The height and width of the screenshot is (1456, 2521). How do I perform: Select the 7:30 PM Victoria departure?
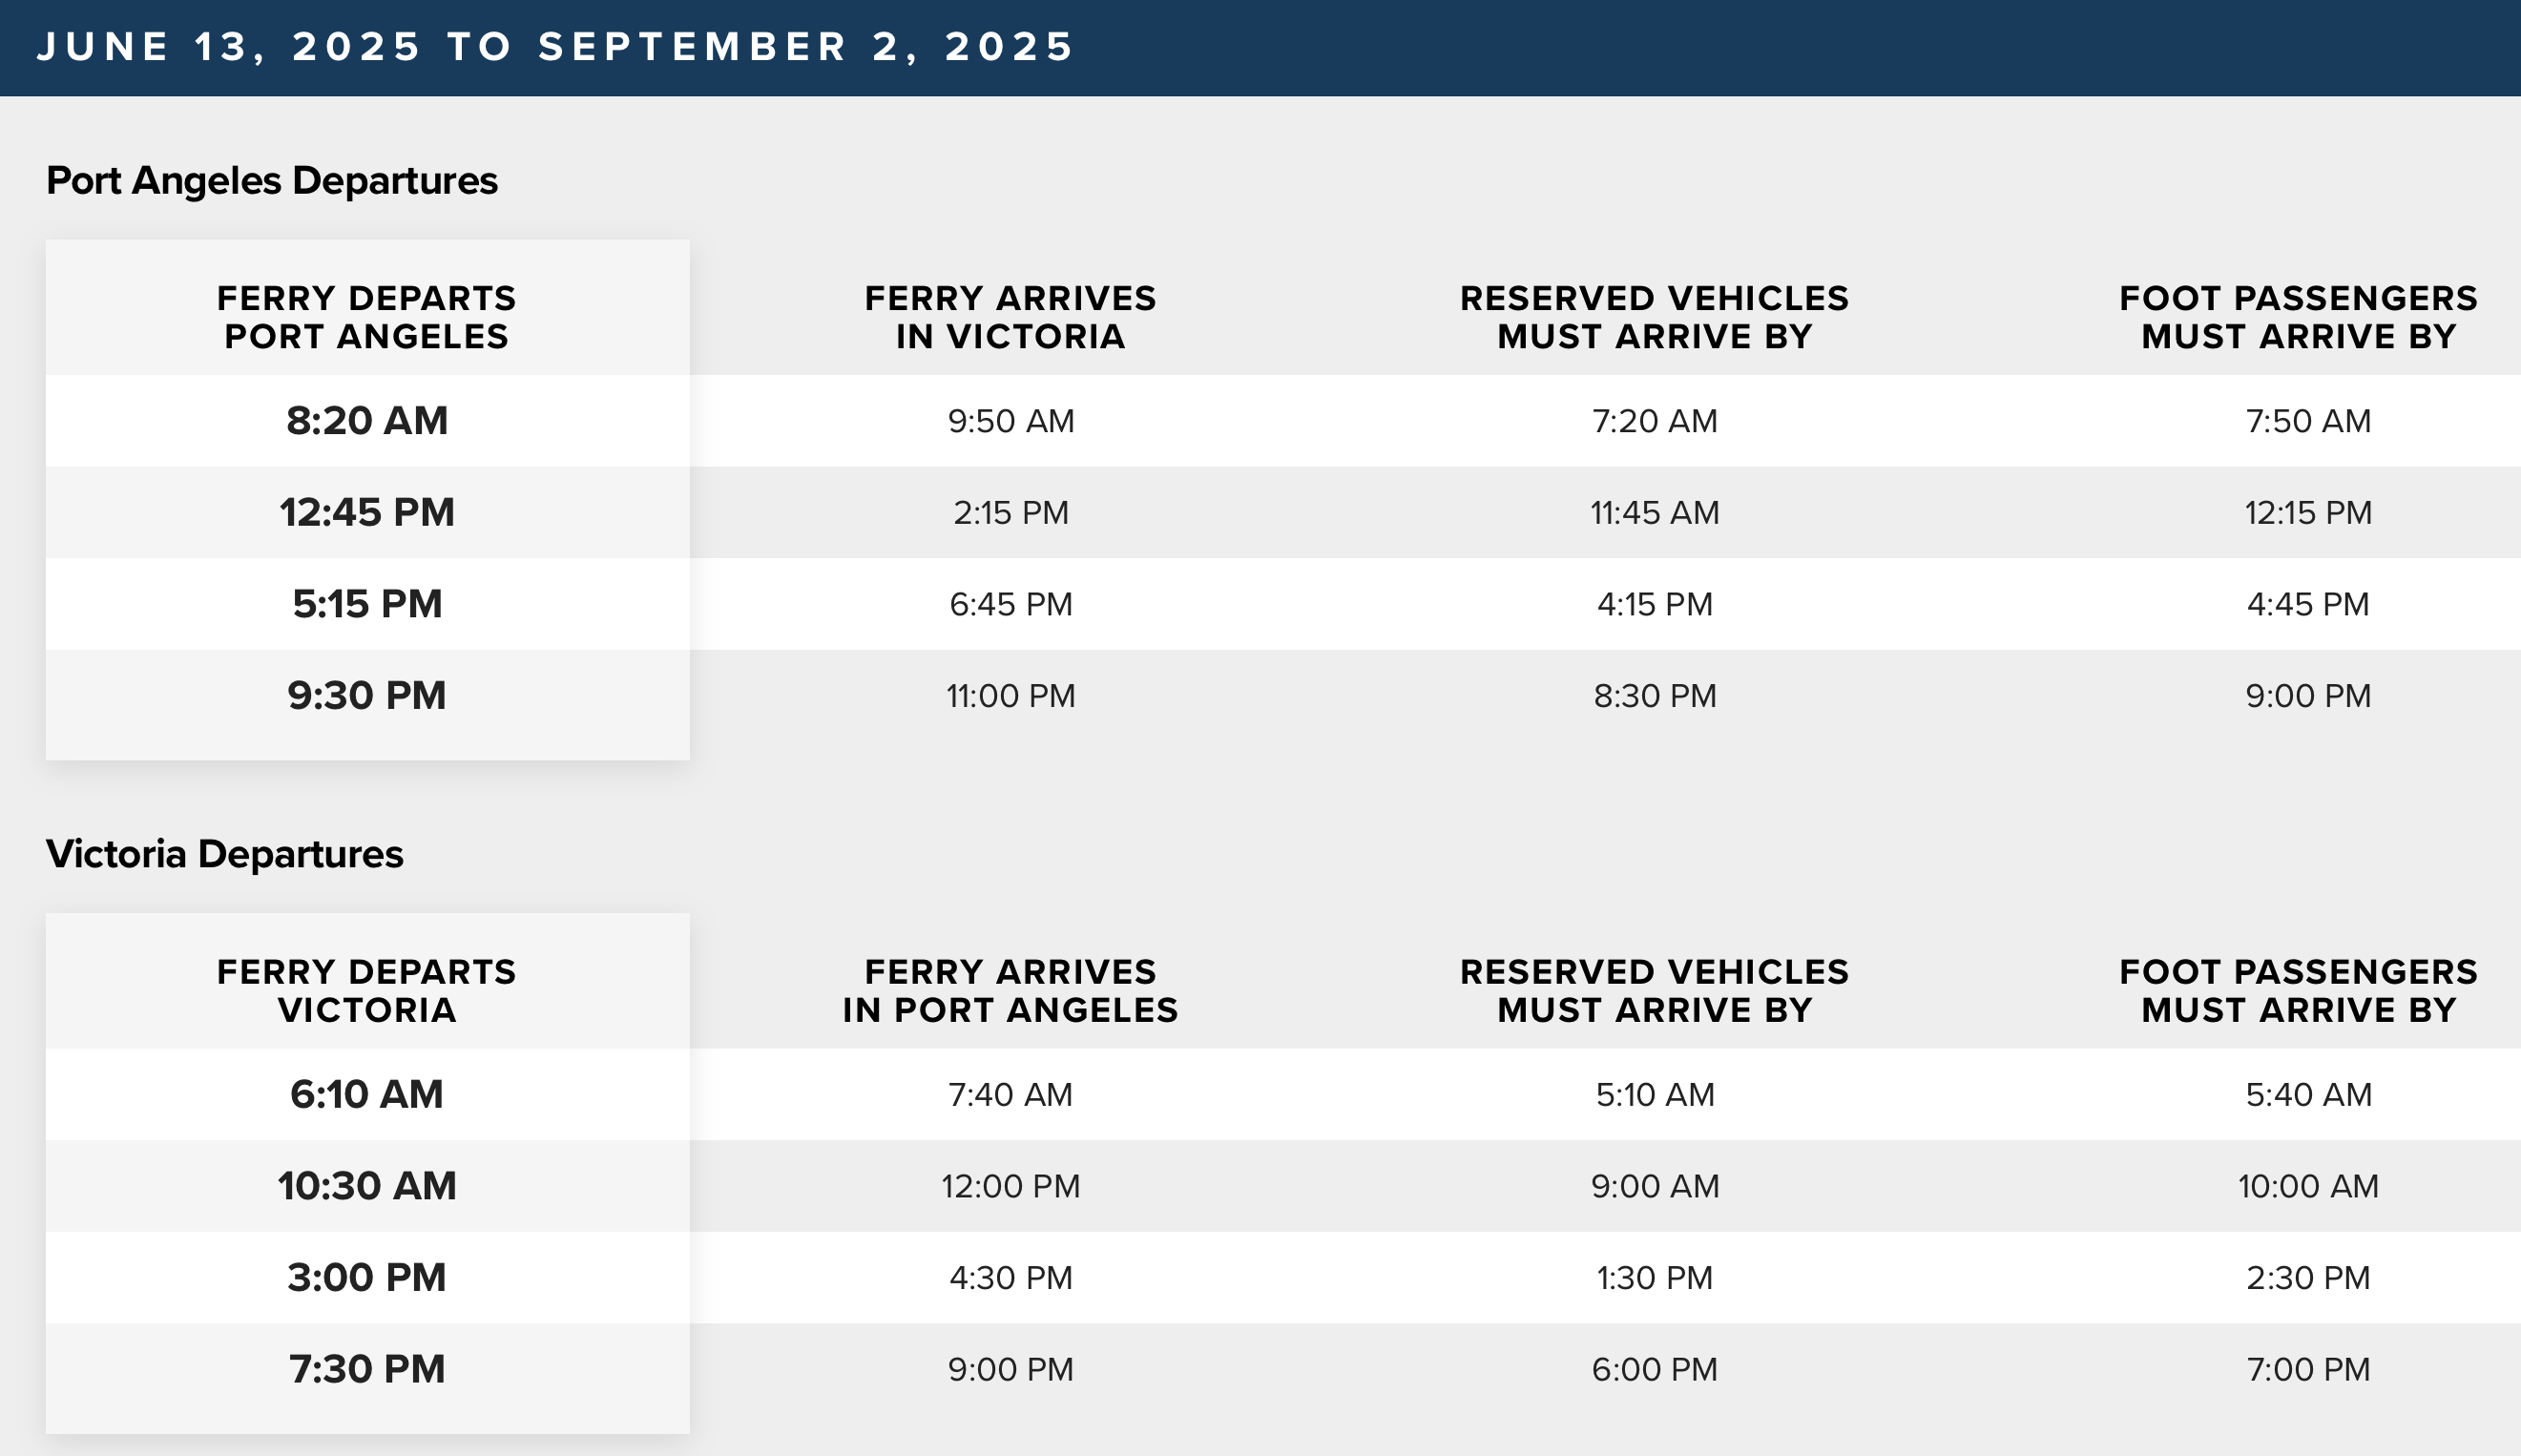367,1369
